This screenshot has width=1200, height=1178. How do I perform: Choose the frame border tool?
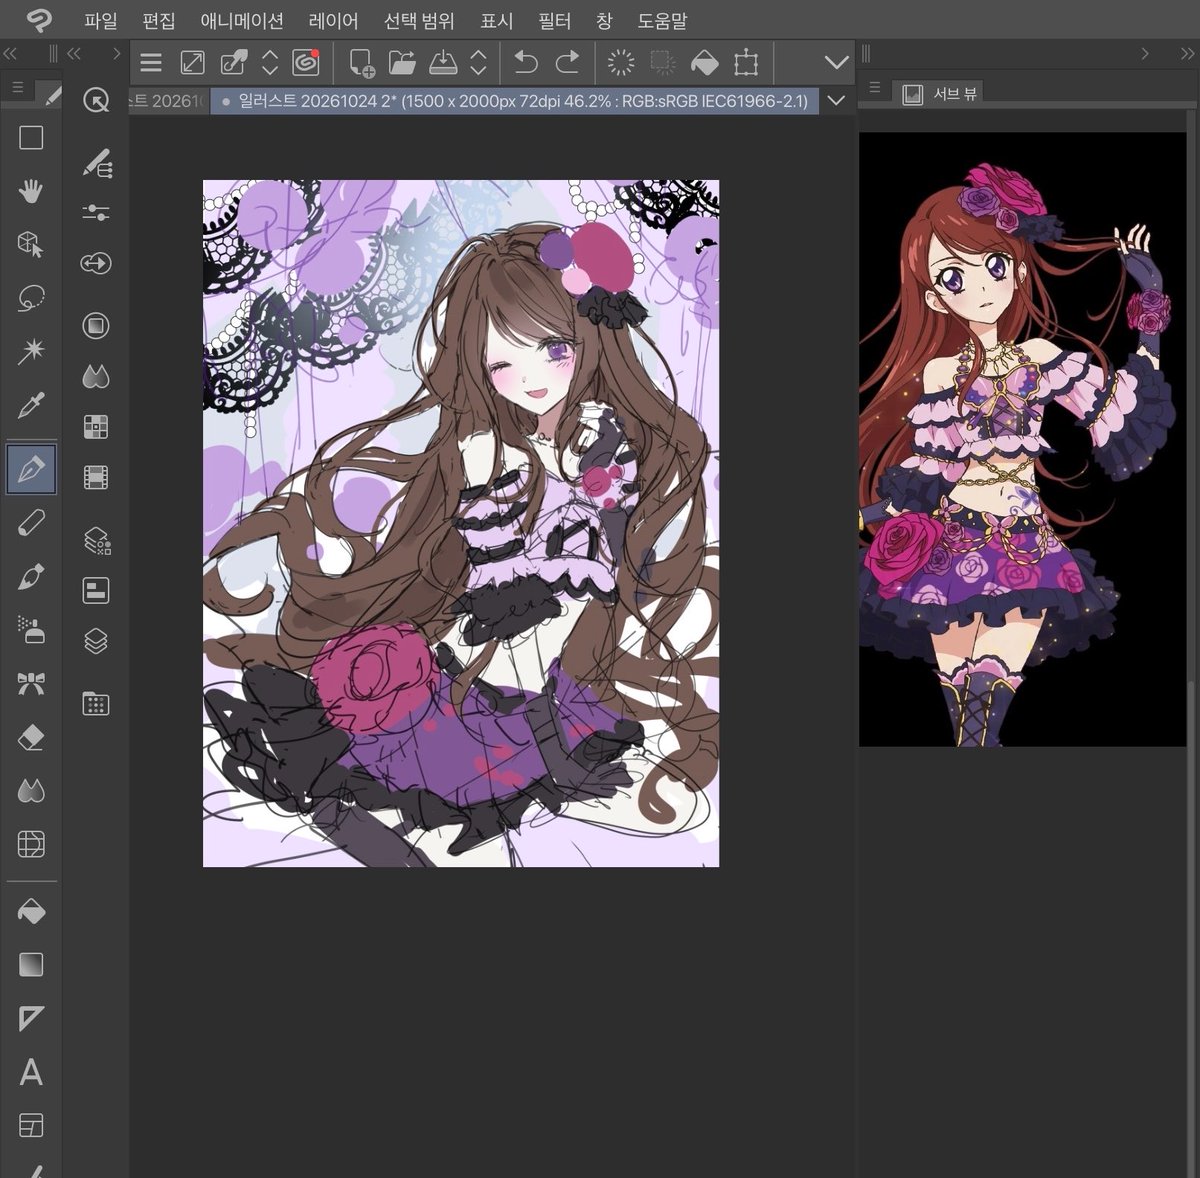click(31, 1126)
